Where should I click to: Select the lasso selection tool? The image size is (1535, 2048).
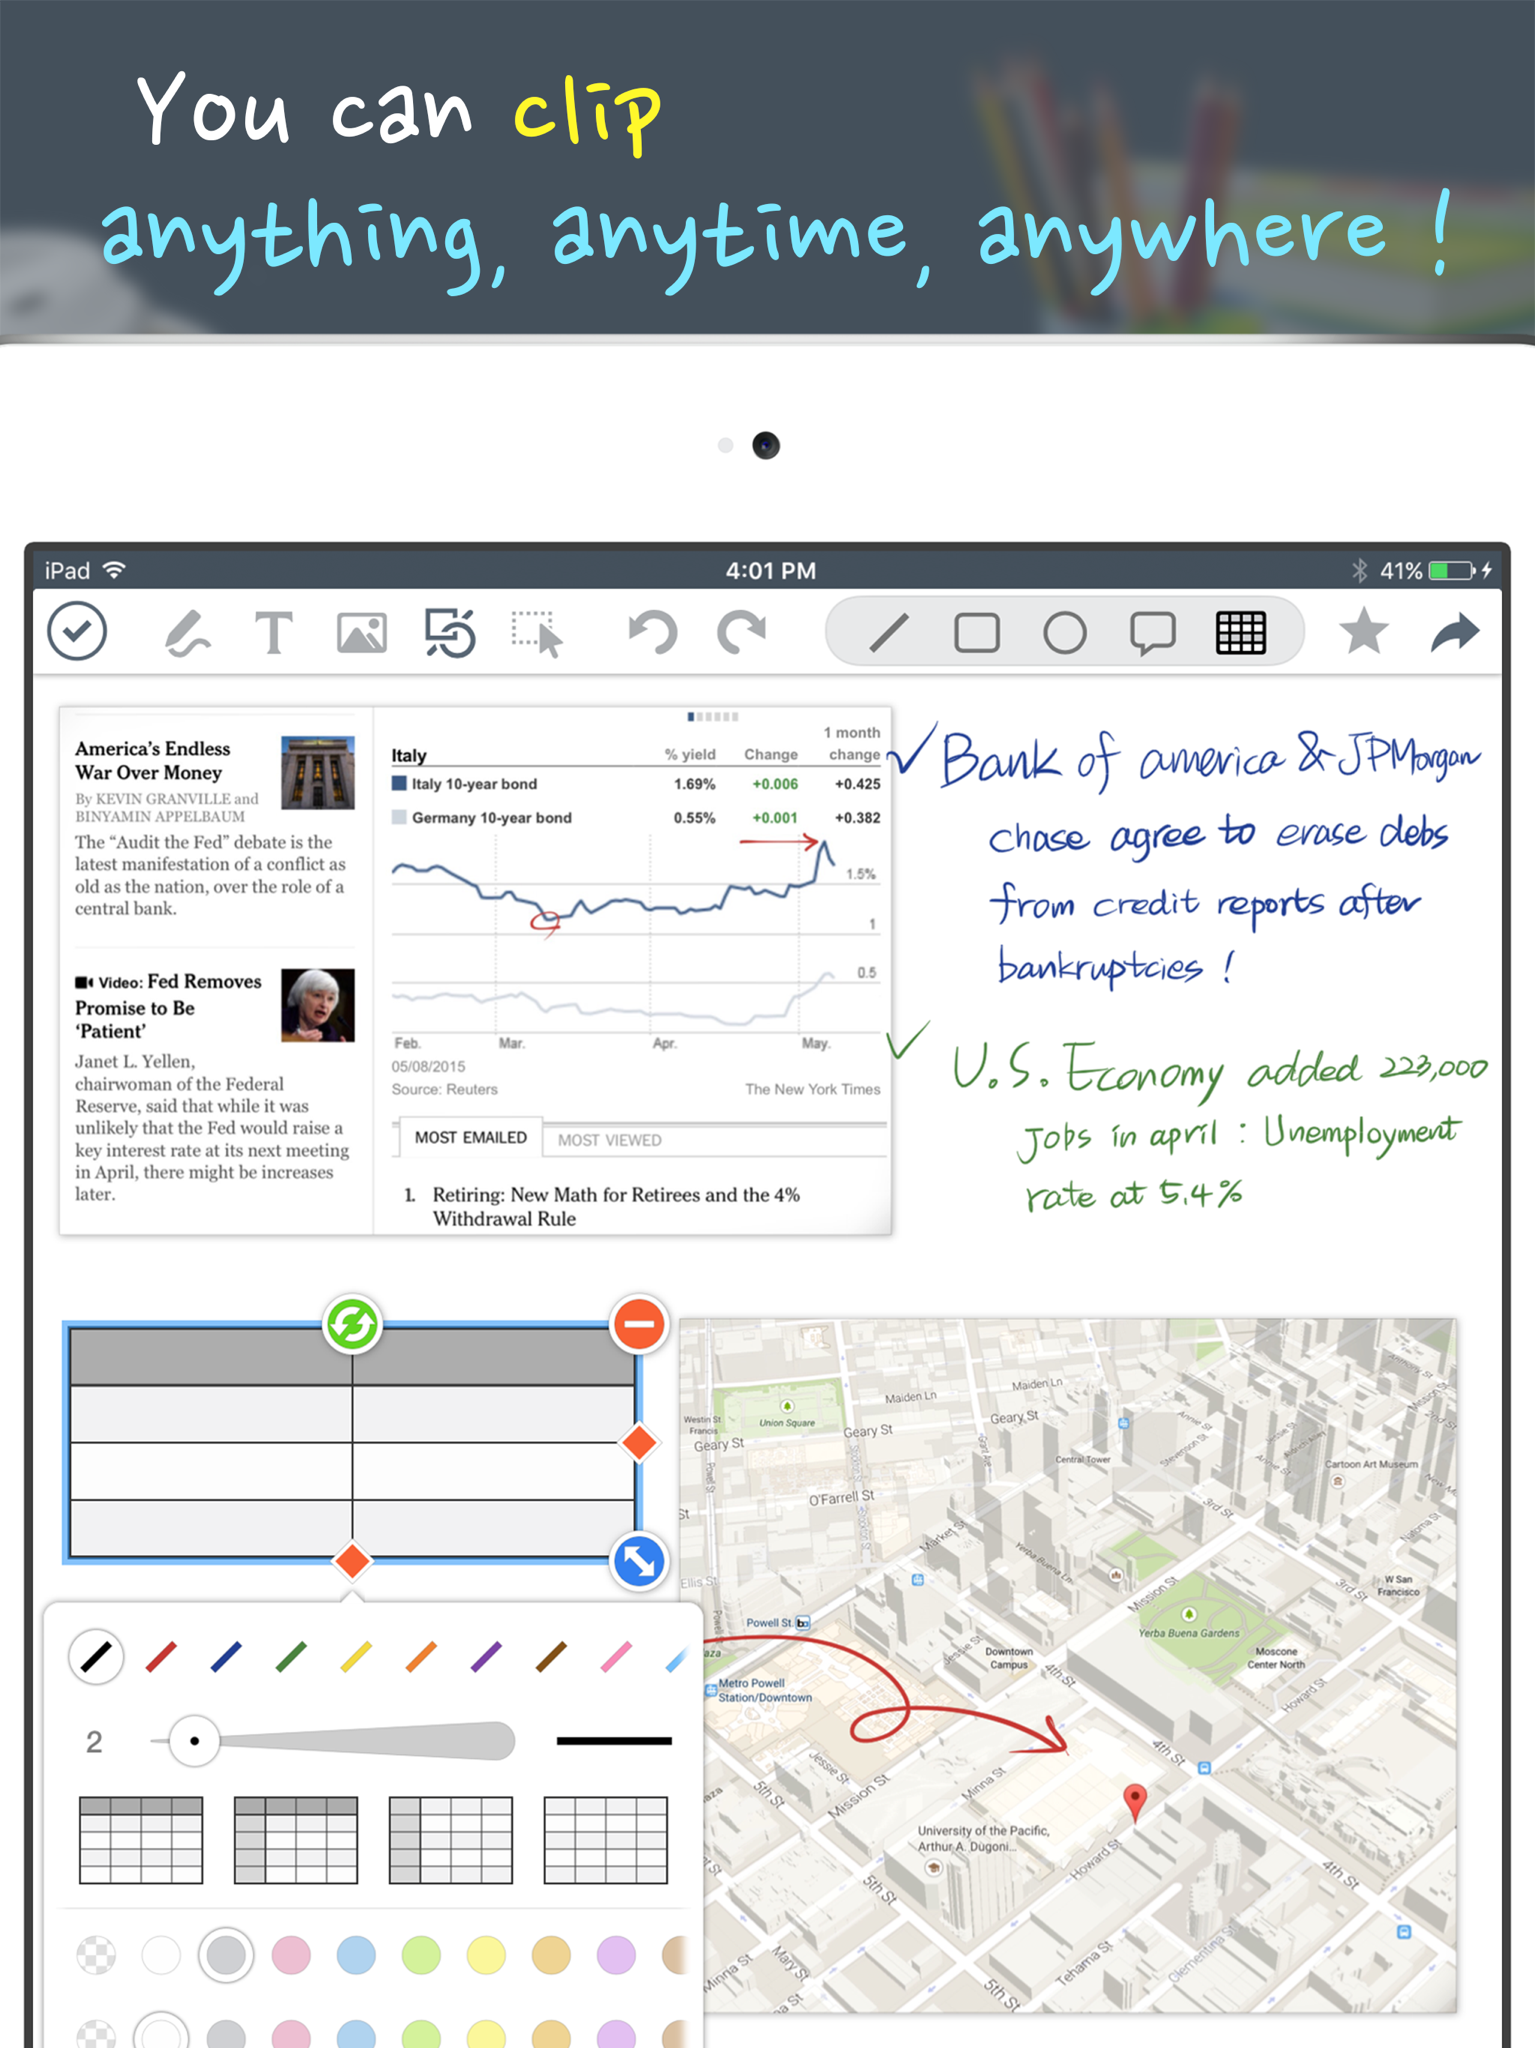tap(537, 633)
